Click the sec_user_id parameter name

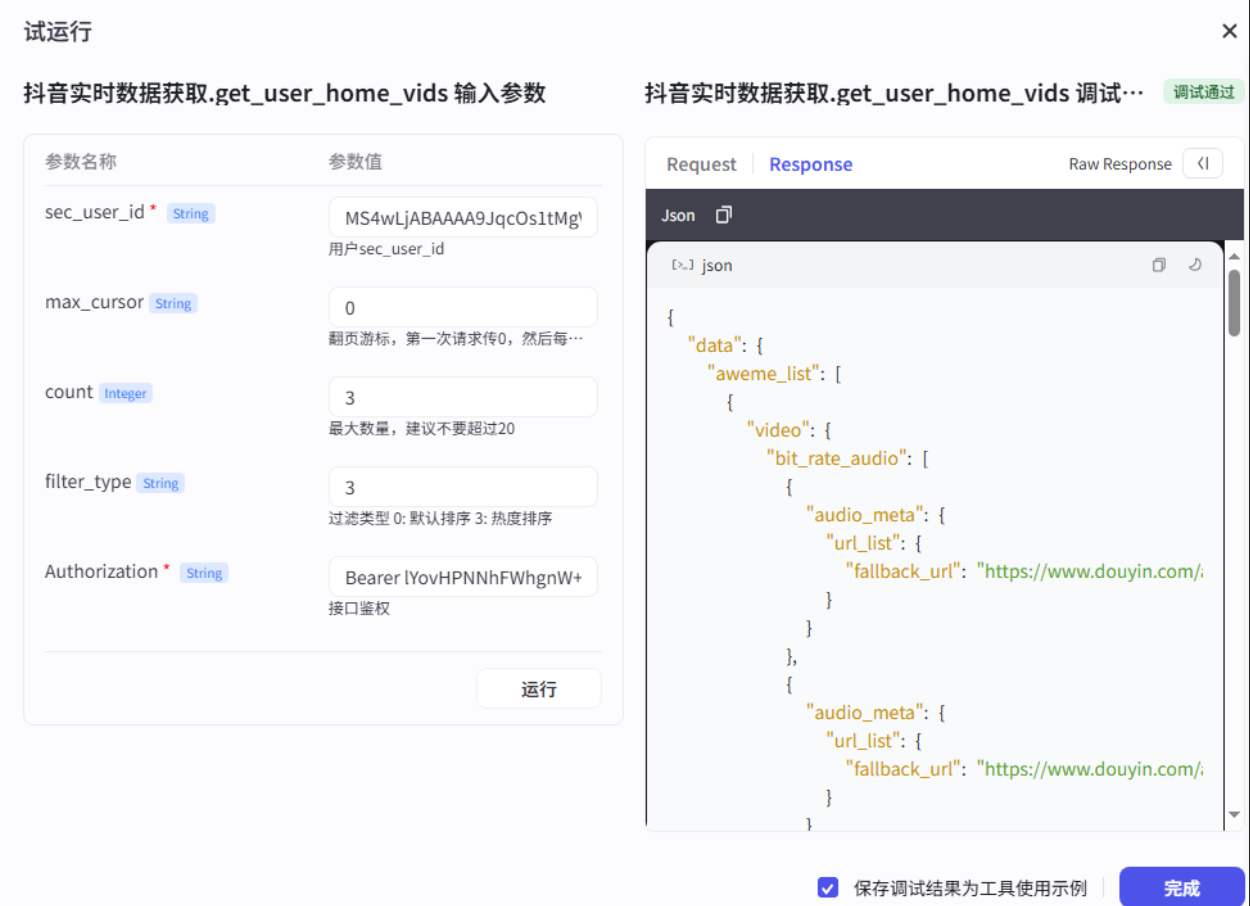95,212
